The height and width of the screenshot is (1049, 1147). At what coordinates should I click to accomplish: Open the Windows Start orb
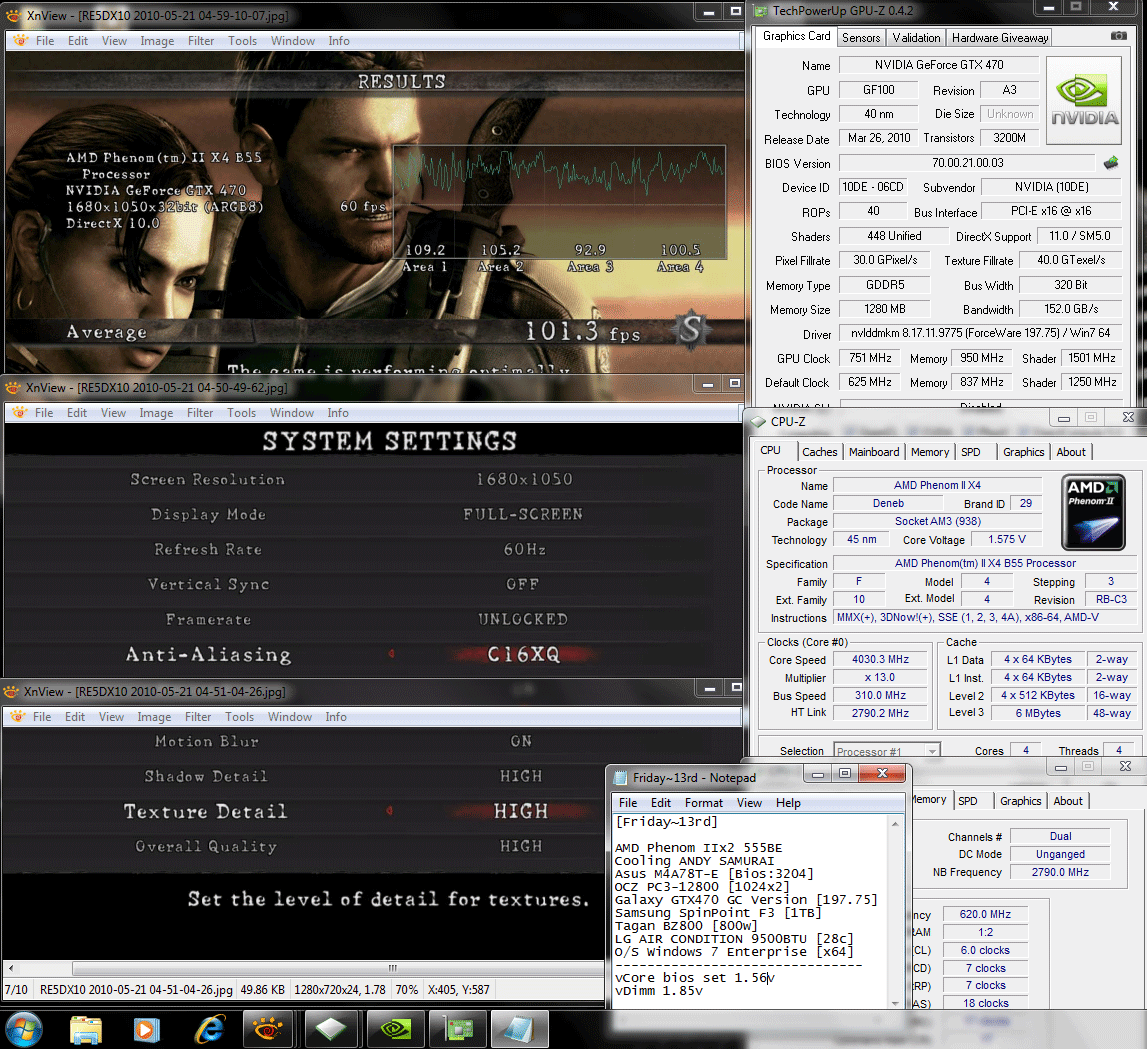pyautogui.click(x=24, y=1030)
